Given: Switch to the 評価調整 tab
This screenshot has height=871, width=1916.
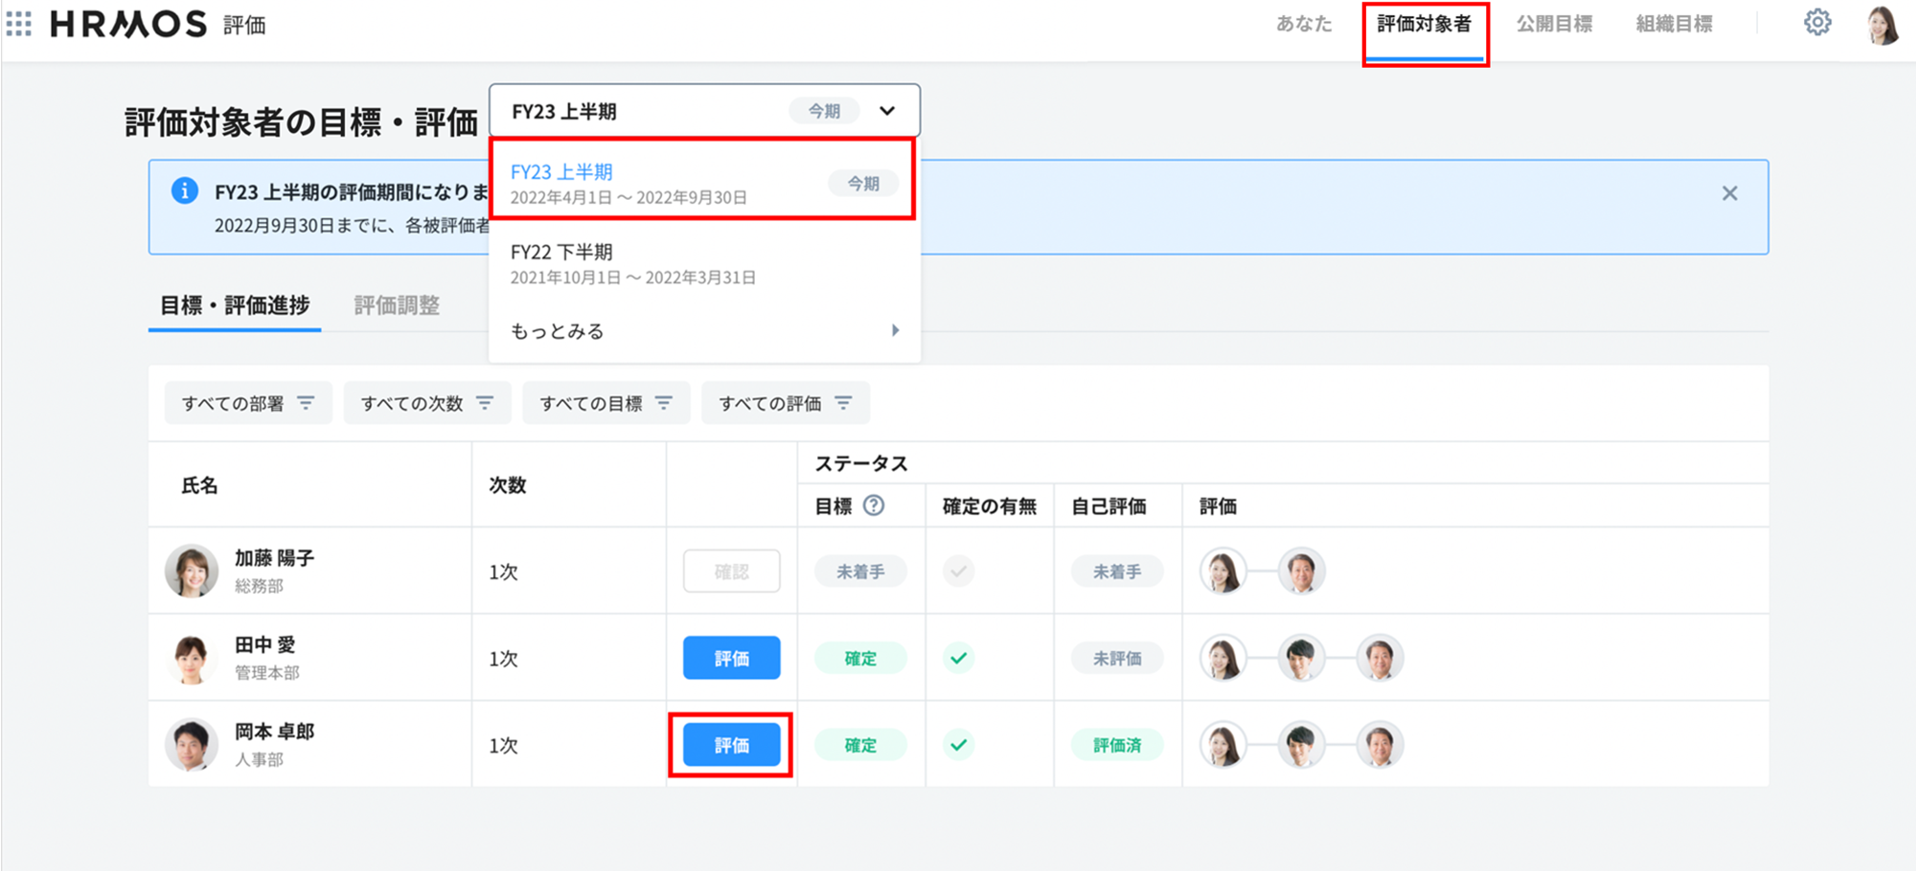Looking at the screenshot, I should coord(396,305).
